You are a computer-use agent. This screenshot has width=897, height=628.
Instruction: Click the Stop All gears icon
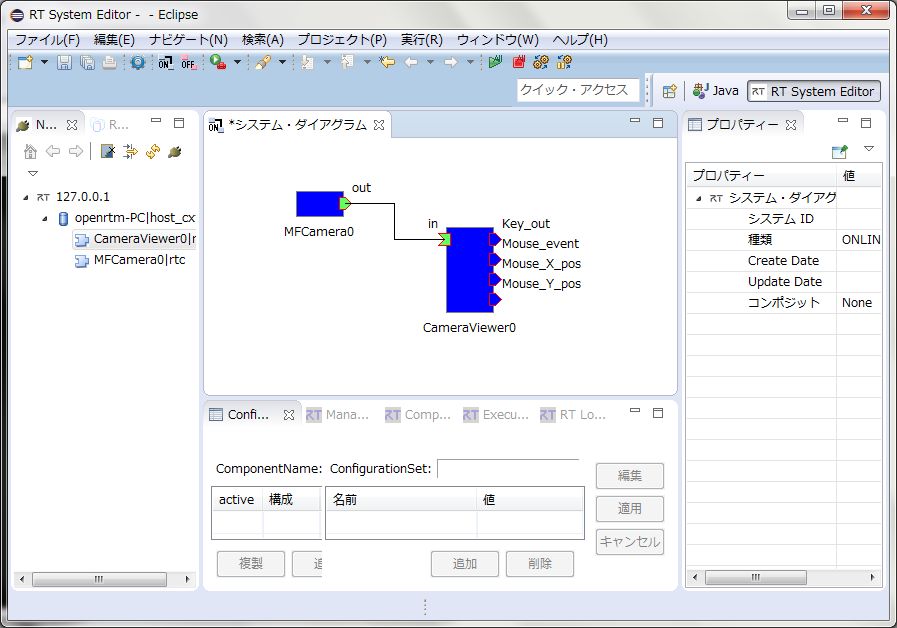(x=564, y=62)
